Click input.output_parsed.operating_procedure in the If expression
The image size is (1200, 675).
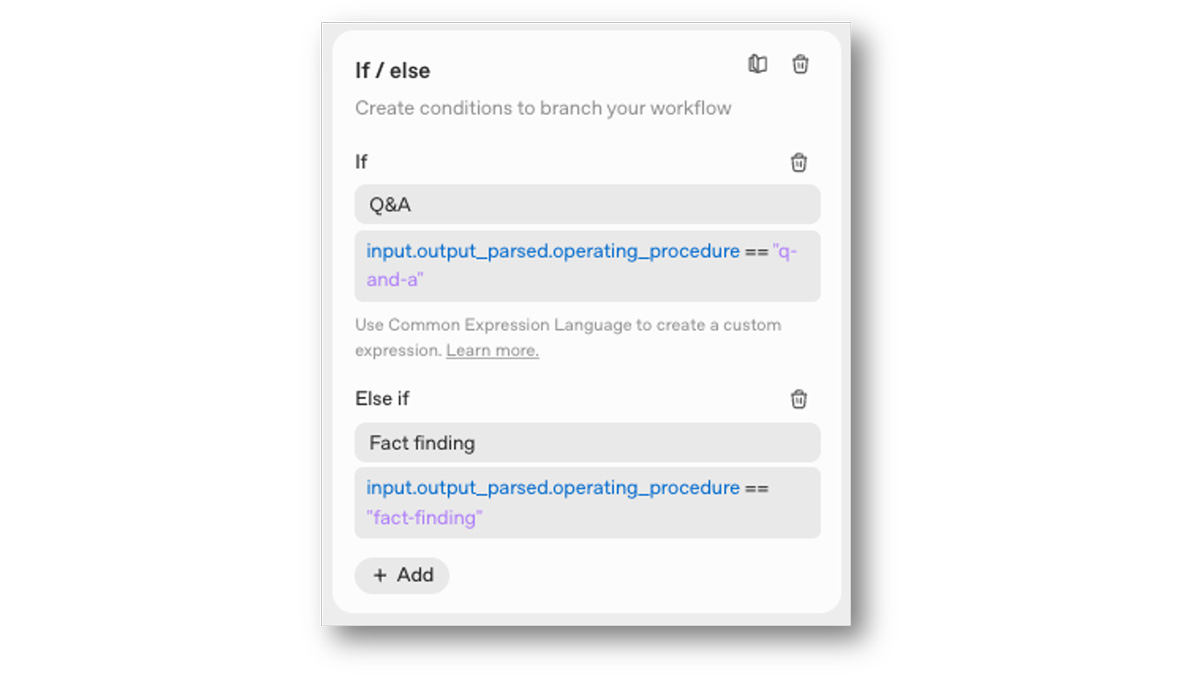coord(553,251)
